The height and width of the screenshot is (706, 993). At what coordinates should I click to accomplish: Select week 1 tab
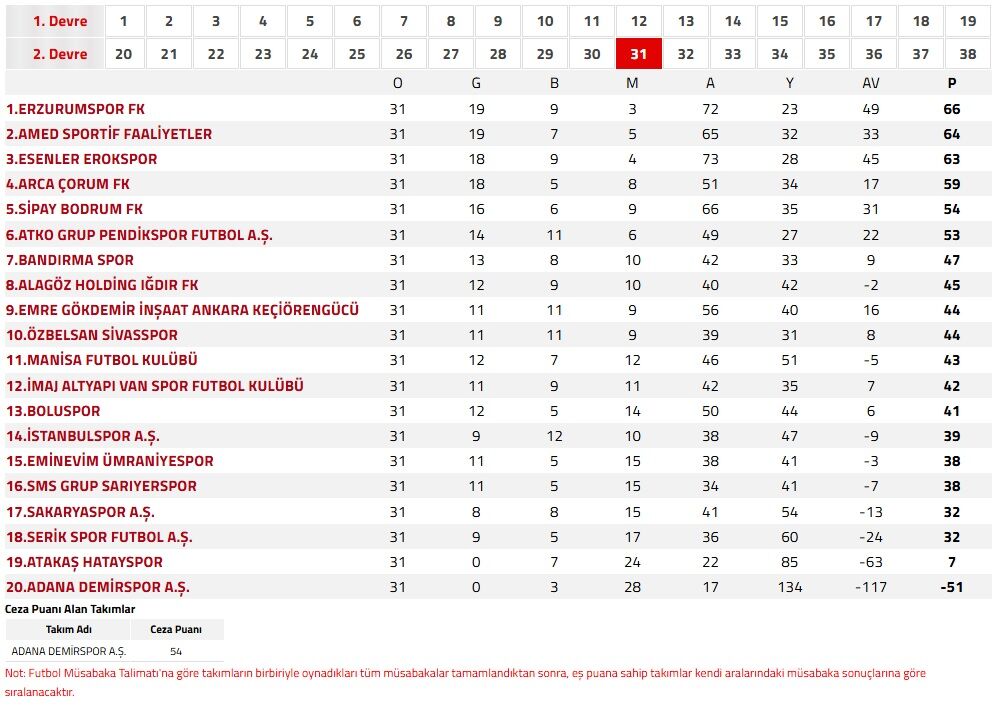click(x=122, y=21)
